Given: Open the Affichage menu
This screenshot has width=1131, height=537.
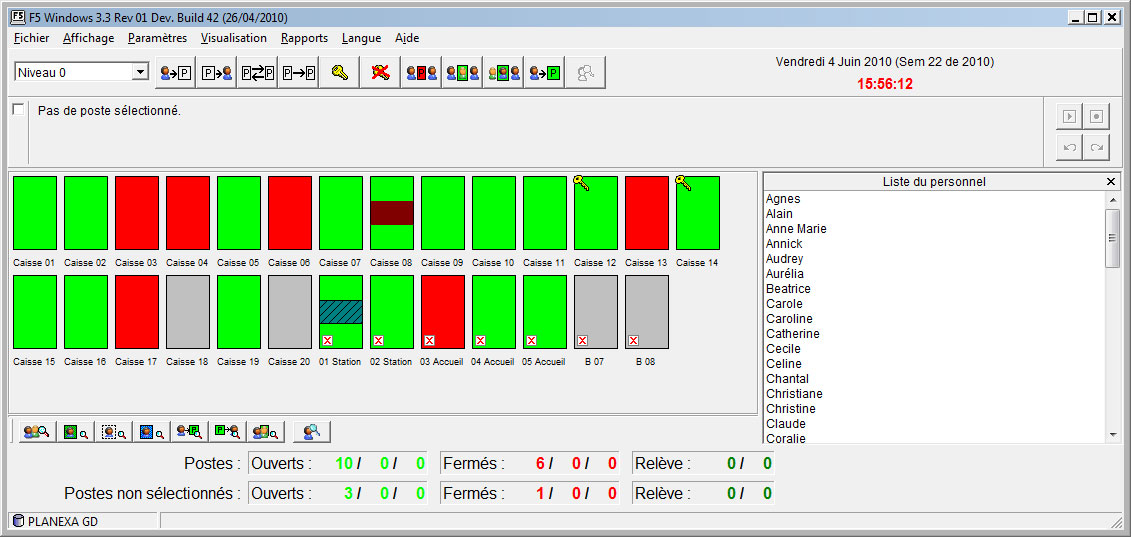Looking at the screenshot, I should tap(88, 38).
